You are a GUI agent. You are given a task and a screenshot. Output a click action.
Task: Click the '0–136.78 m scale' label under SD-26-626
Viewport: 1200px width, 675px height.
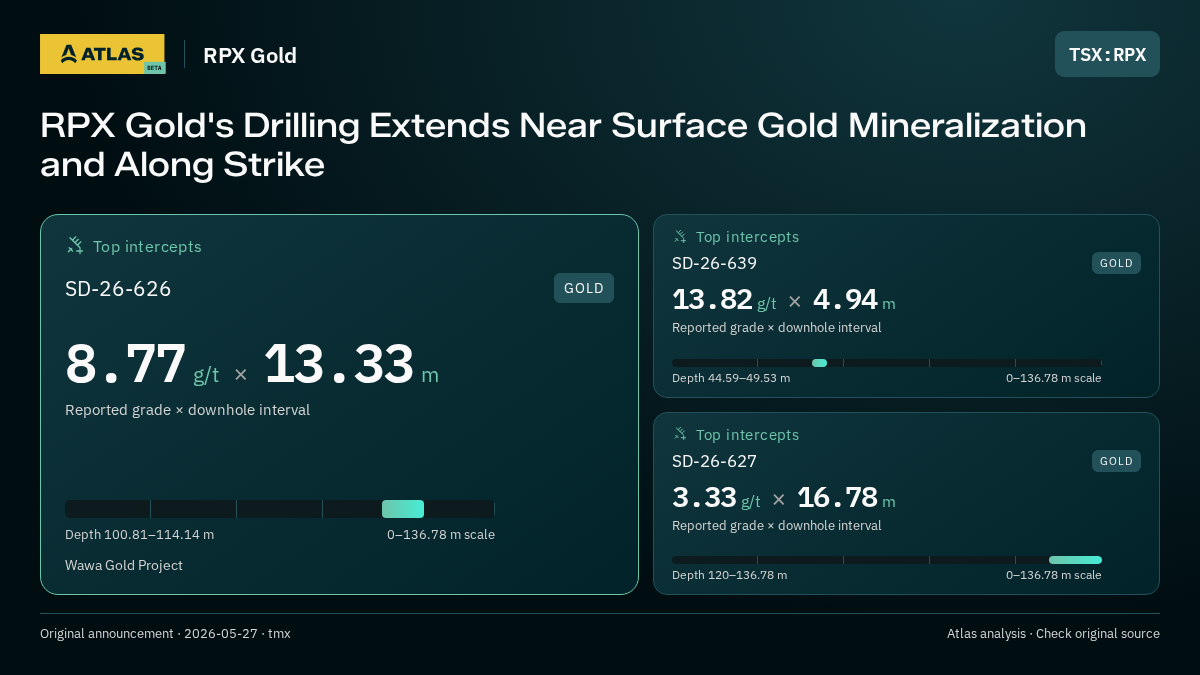coord(441,535)
